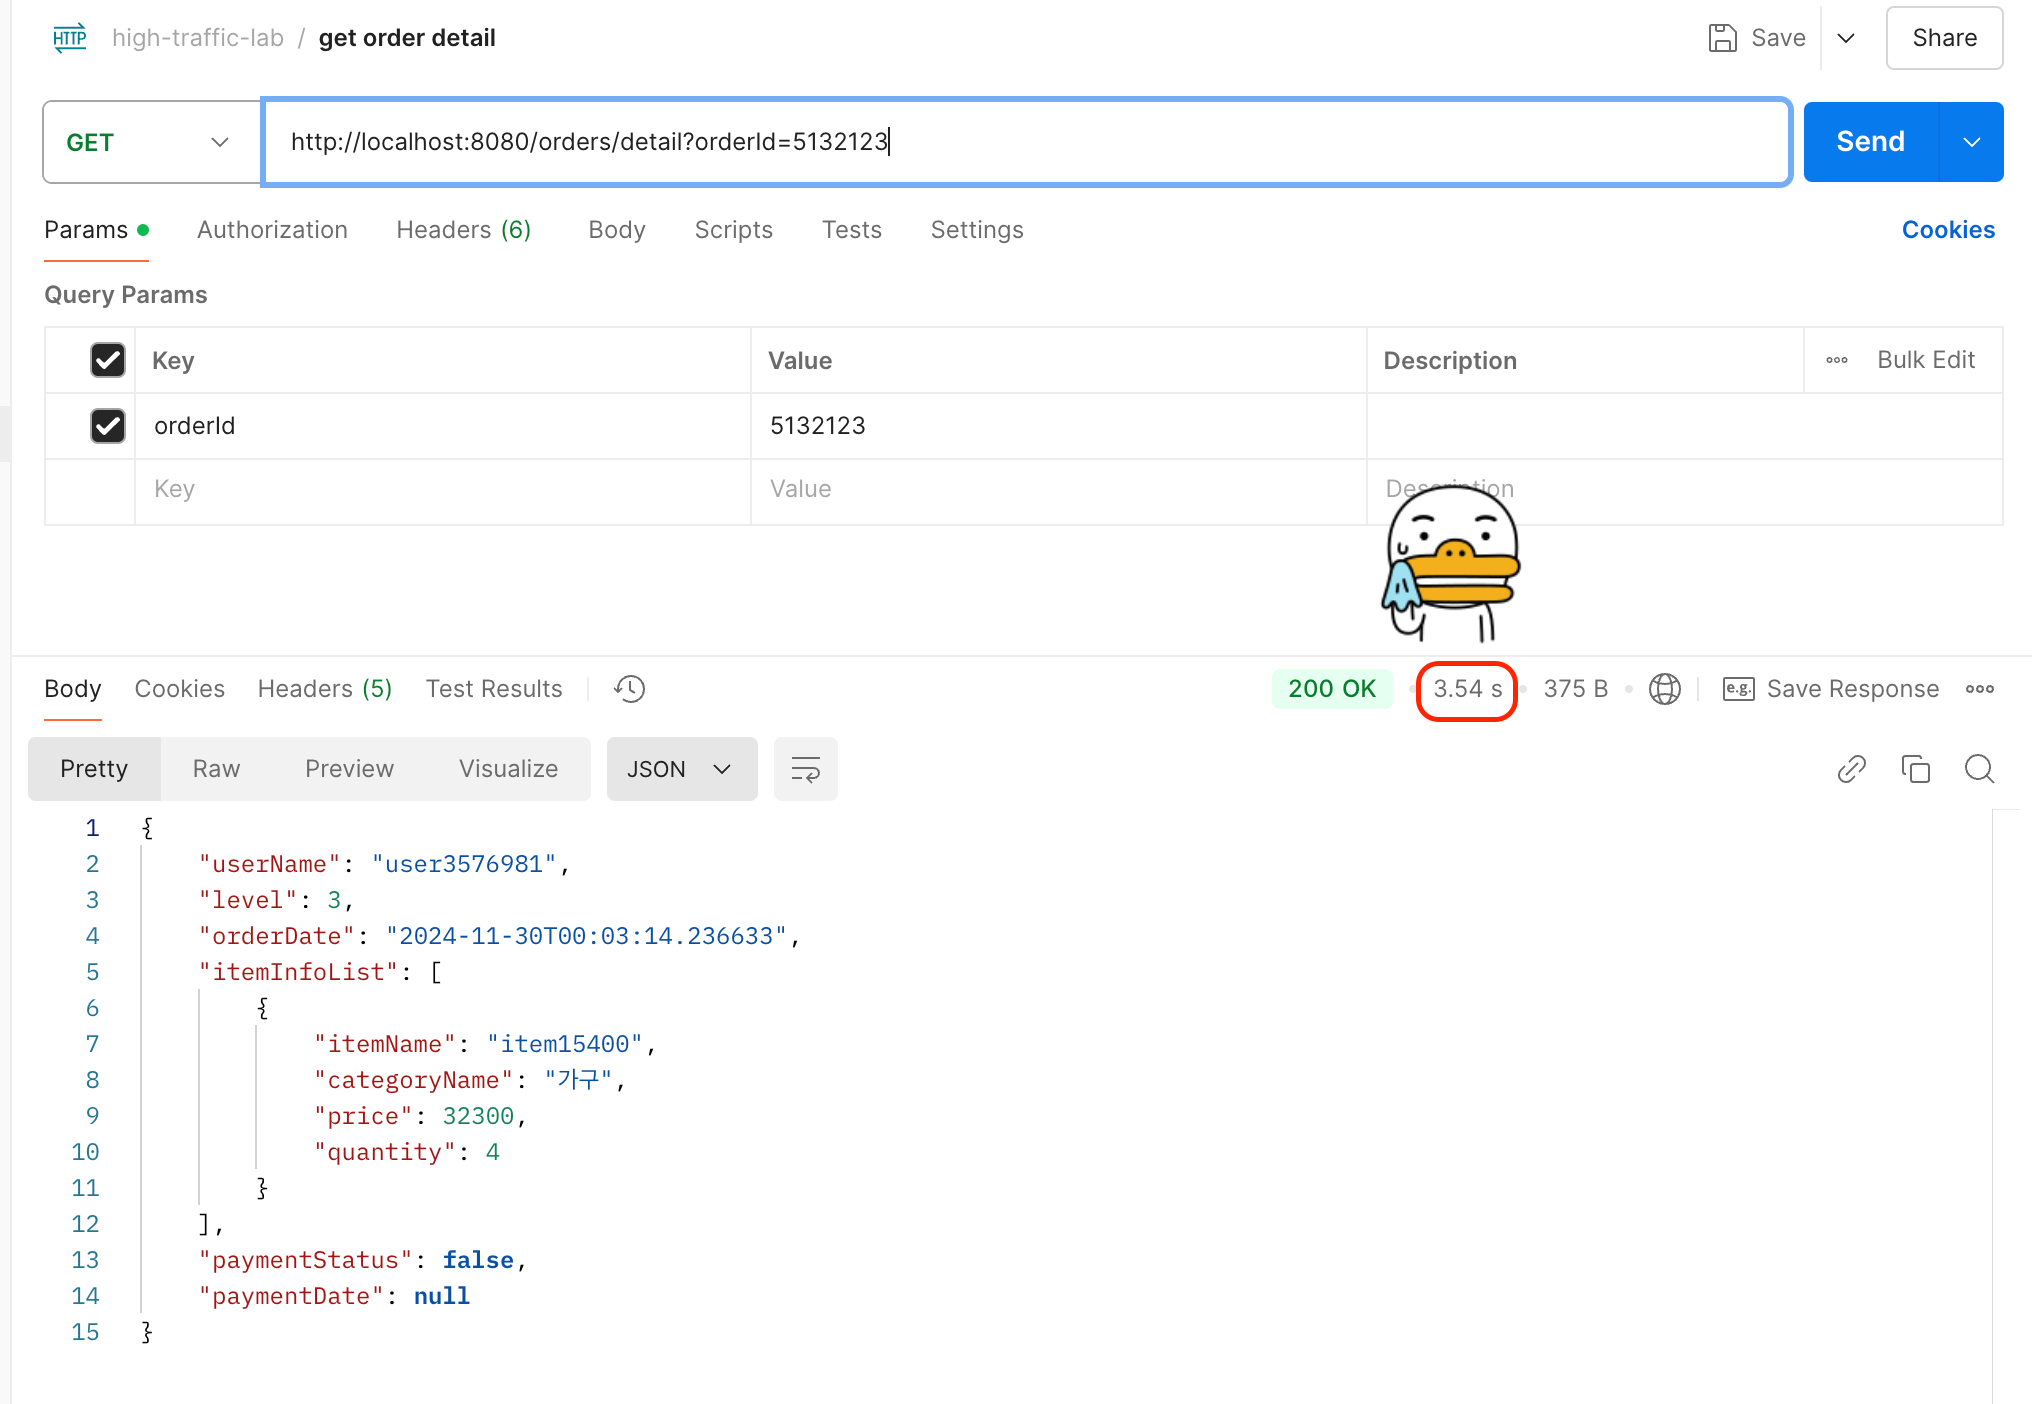Select the Raw response view
This screenshot has width=2032, height=1404.
click(216, 769)
